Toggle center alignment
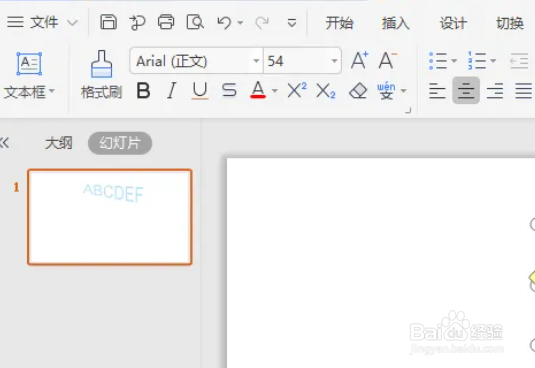 [x=466, y=91]
